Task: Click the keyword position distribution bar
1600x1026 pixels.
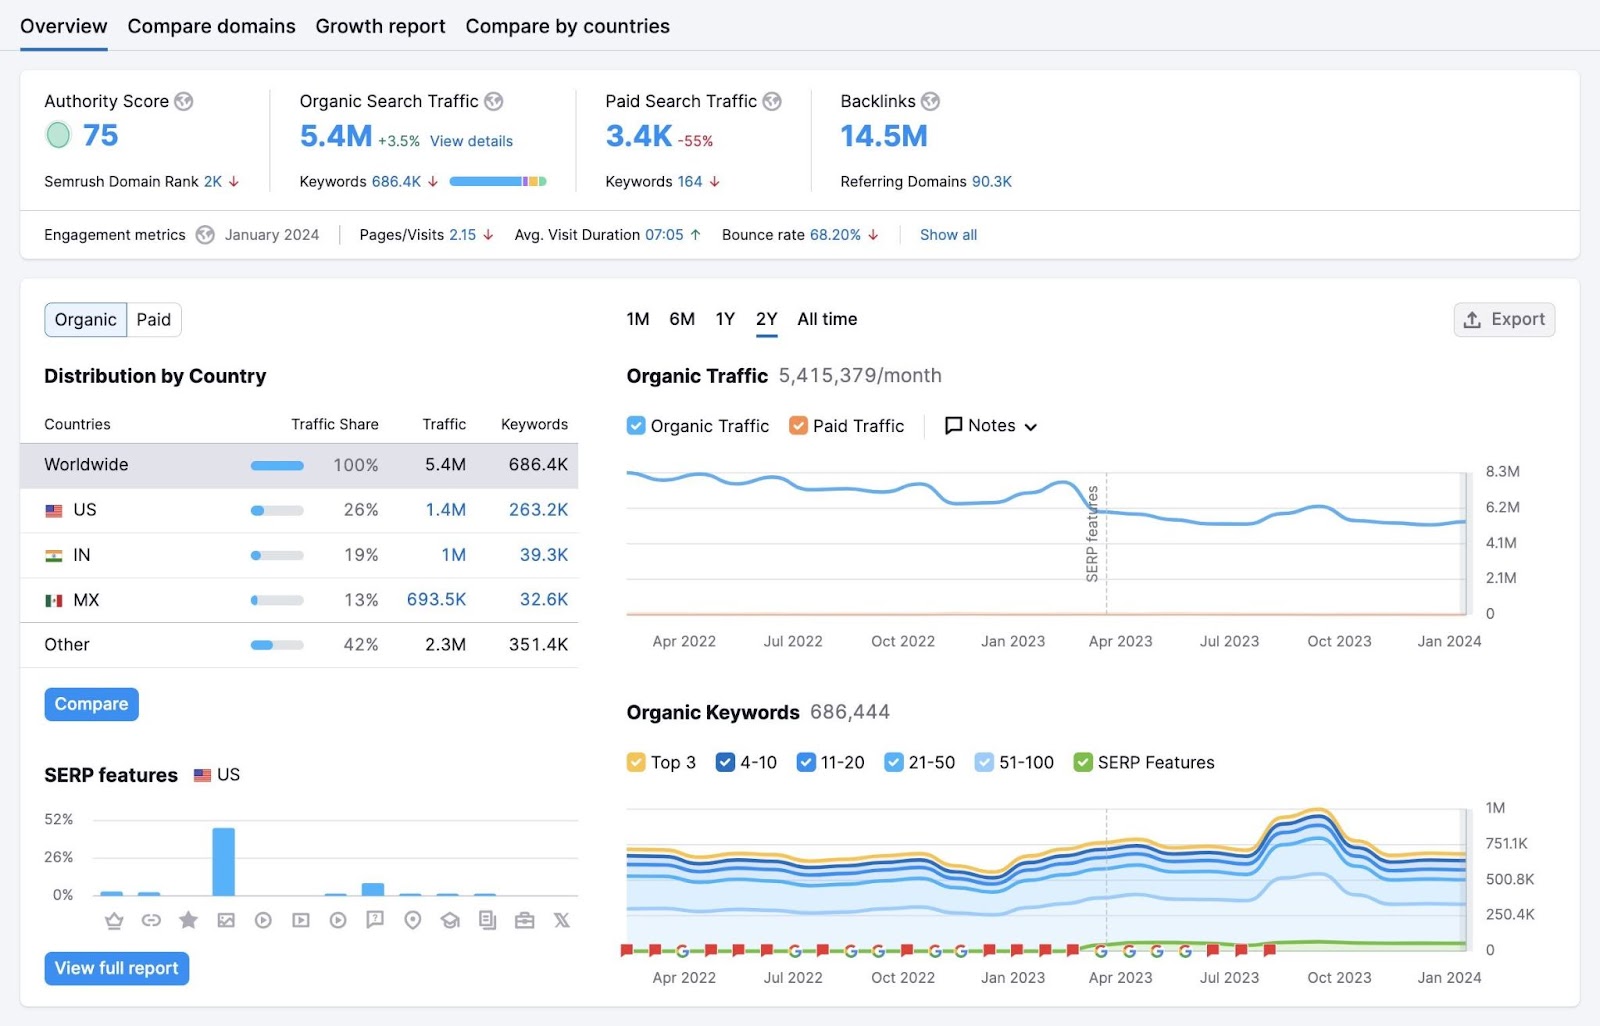Action: click(497, 182)
